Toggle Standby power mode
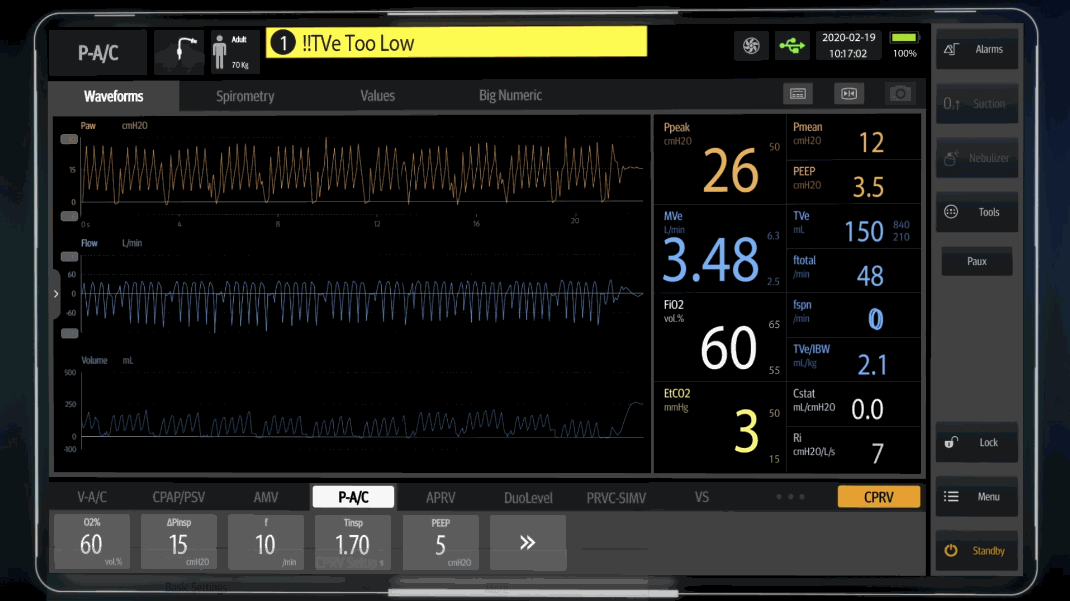This screenshot has height=601, width=1070. [x=976, y=551]
